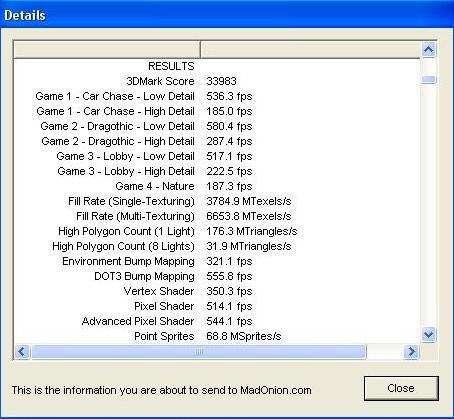The image size is (454, 419).
Task: Select the Point Sprites result row
Action: [217, 336]
